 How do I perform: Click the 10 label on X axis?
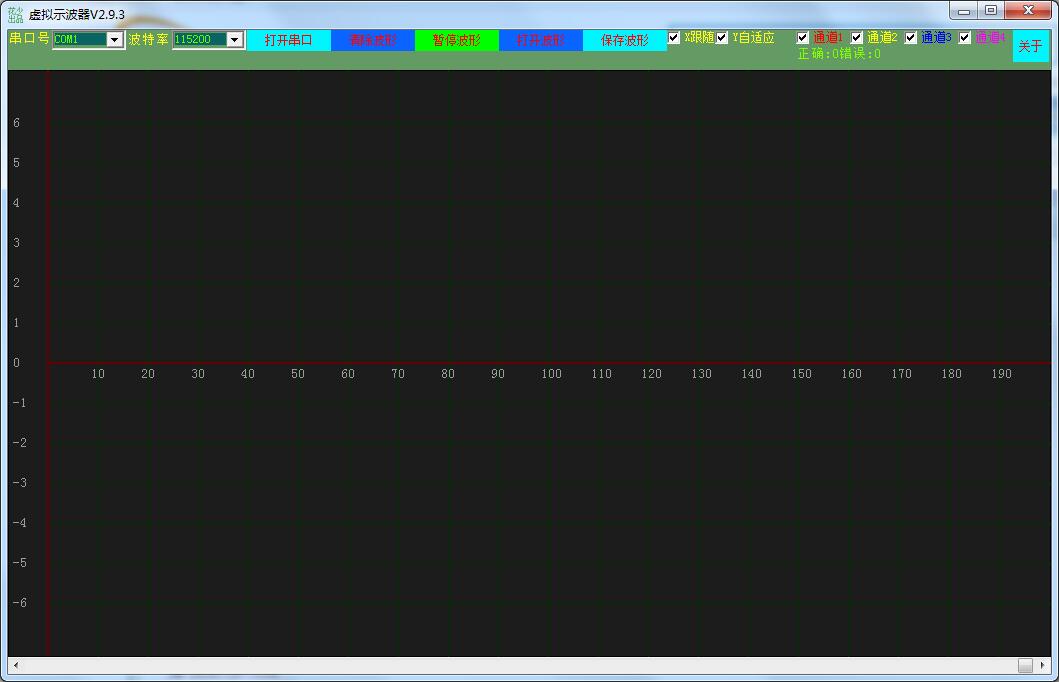98,374
